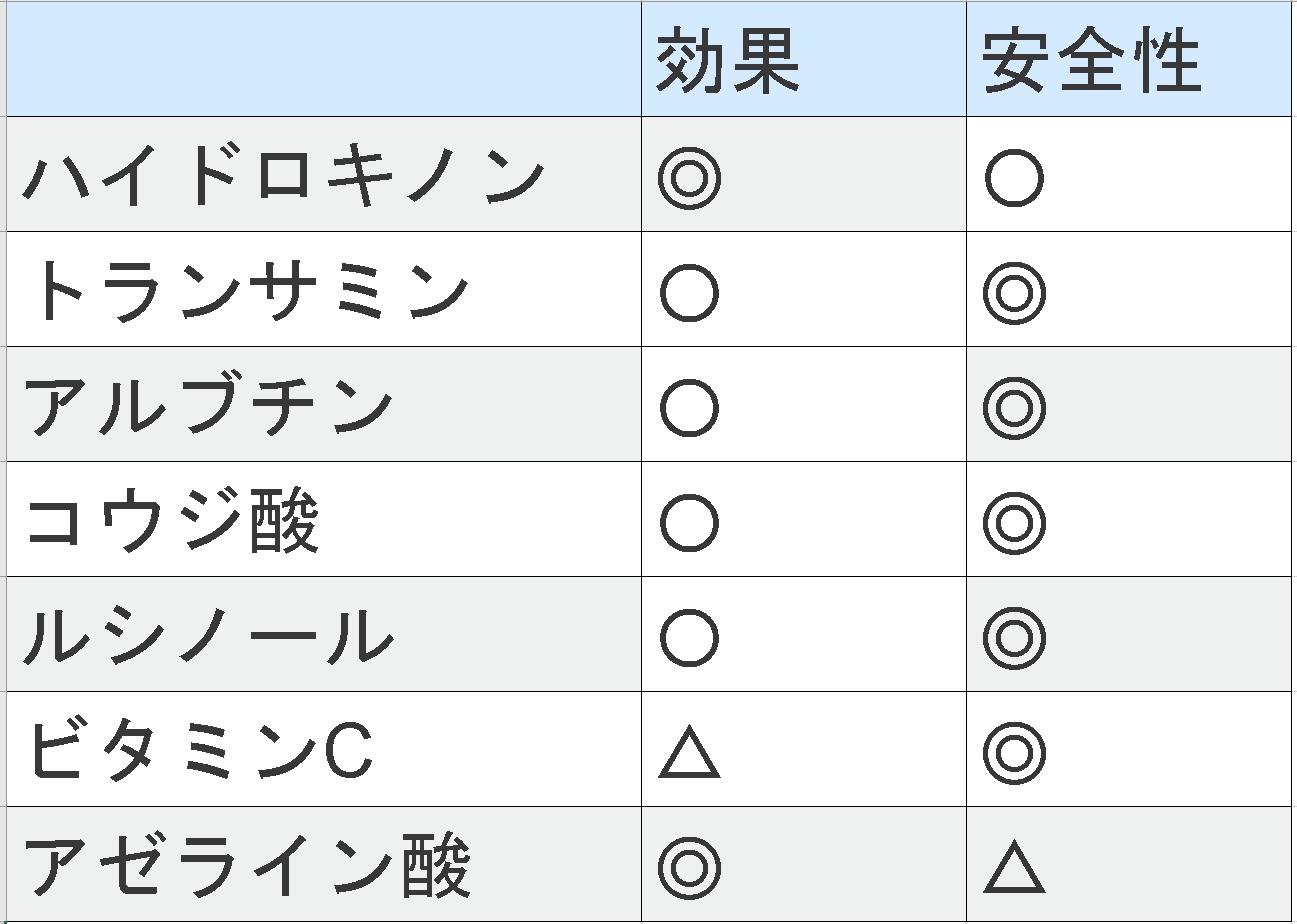
Task: Click the アゼライン酸 name cell
Action: [246, 866]
